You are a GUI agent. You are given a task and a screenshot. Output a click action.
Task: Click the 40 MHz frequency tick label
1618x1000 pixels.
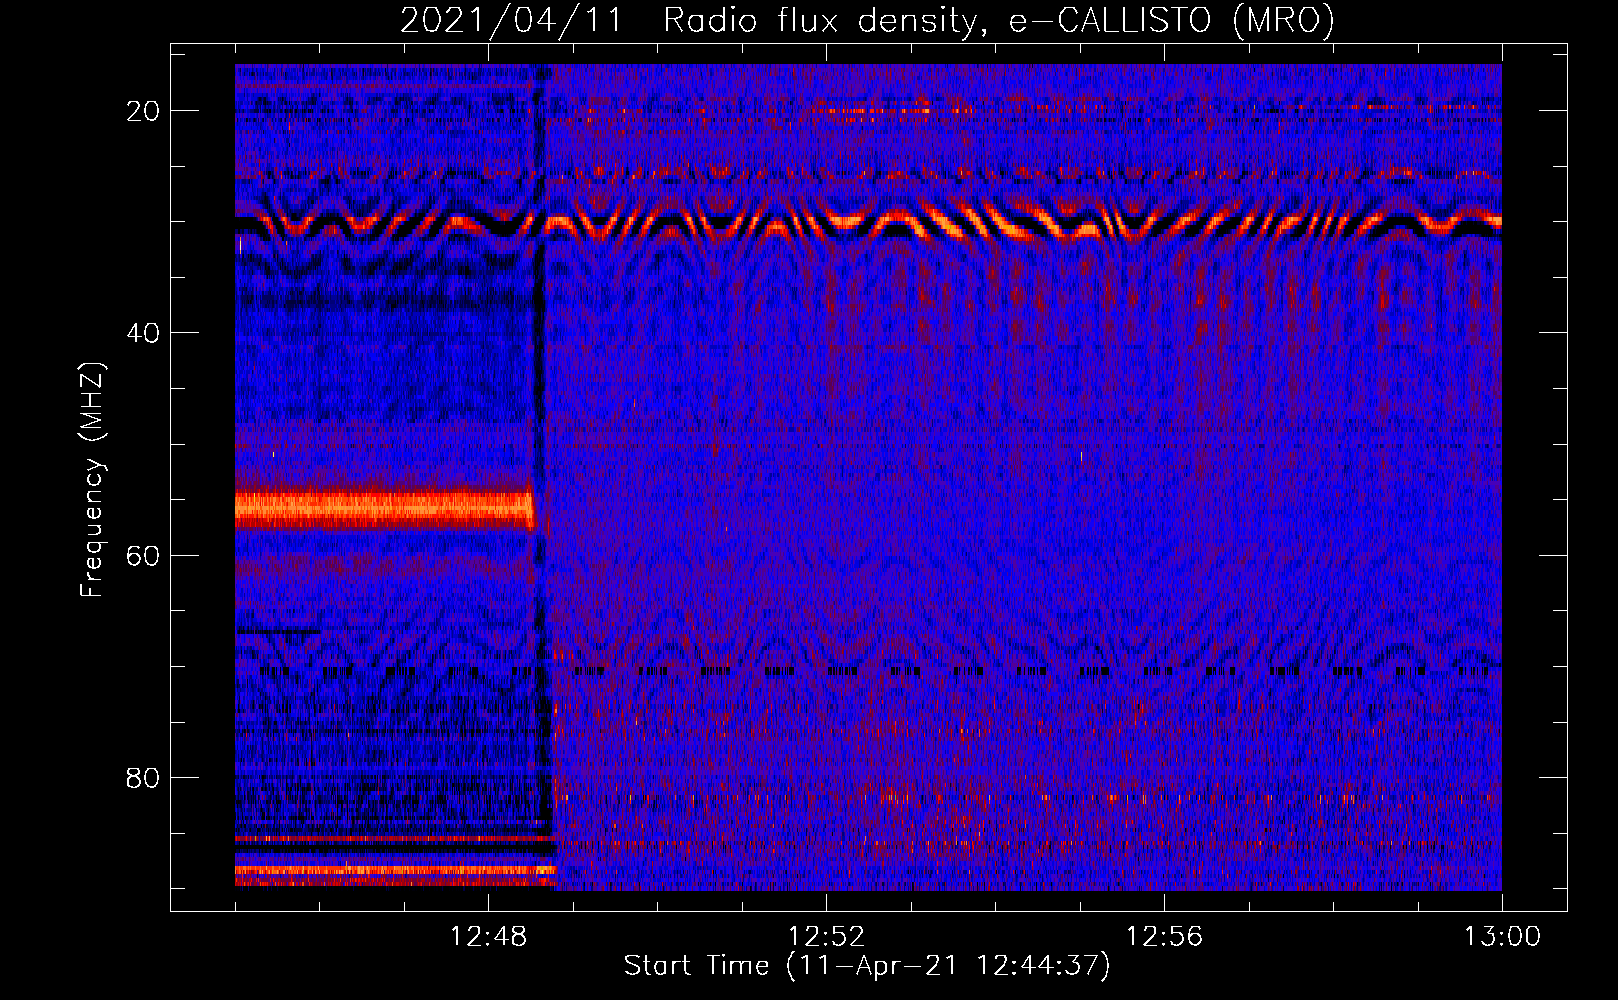[143, 333]
